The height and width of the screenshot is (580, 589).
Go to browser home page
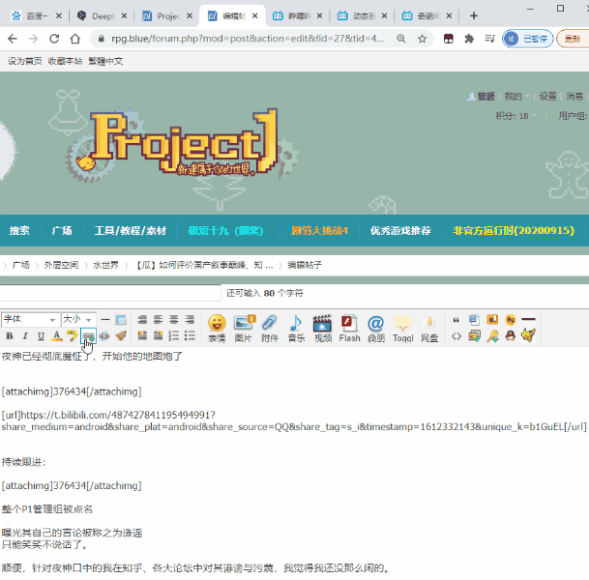(x=75, y=39)
